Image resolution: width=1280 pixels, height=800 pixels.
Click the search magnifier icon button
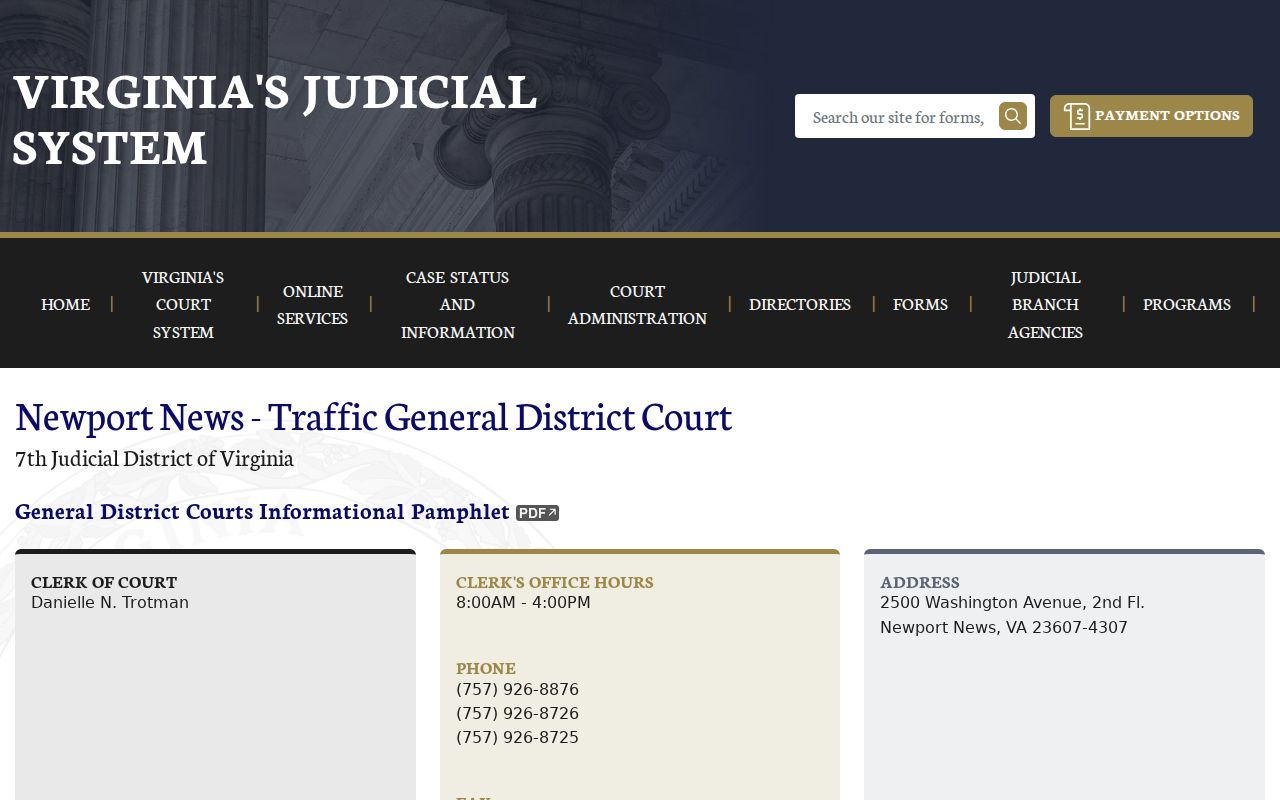point(1013,116)
